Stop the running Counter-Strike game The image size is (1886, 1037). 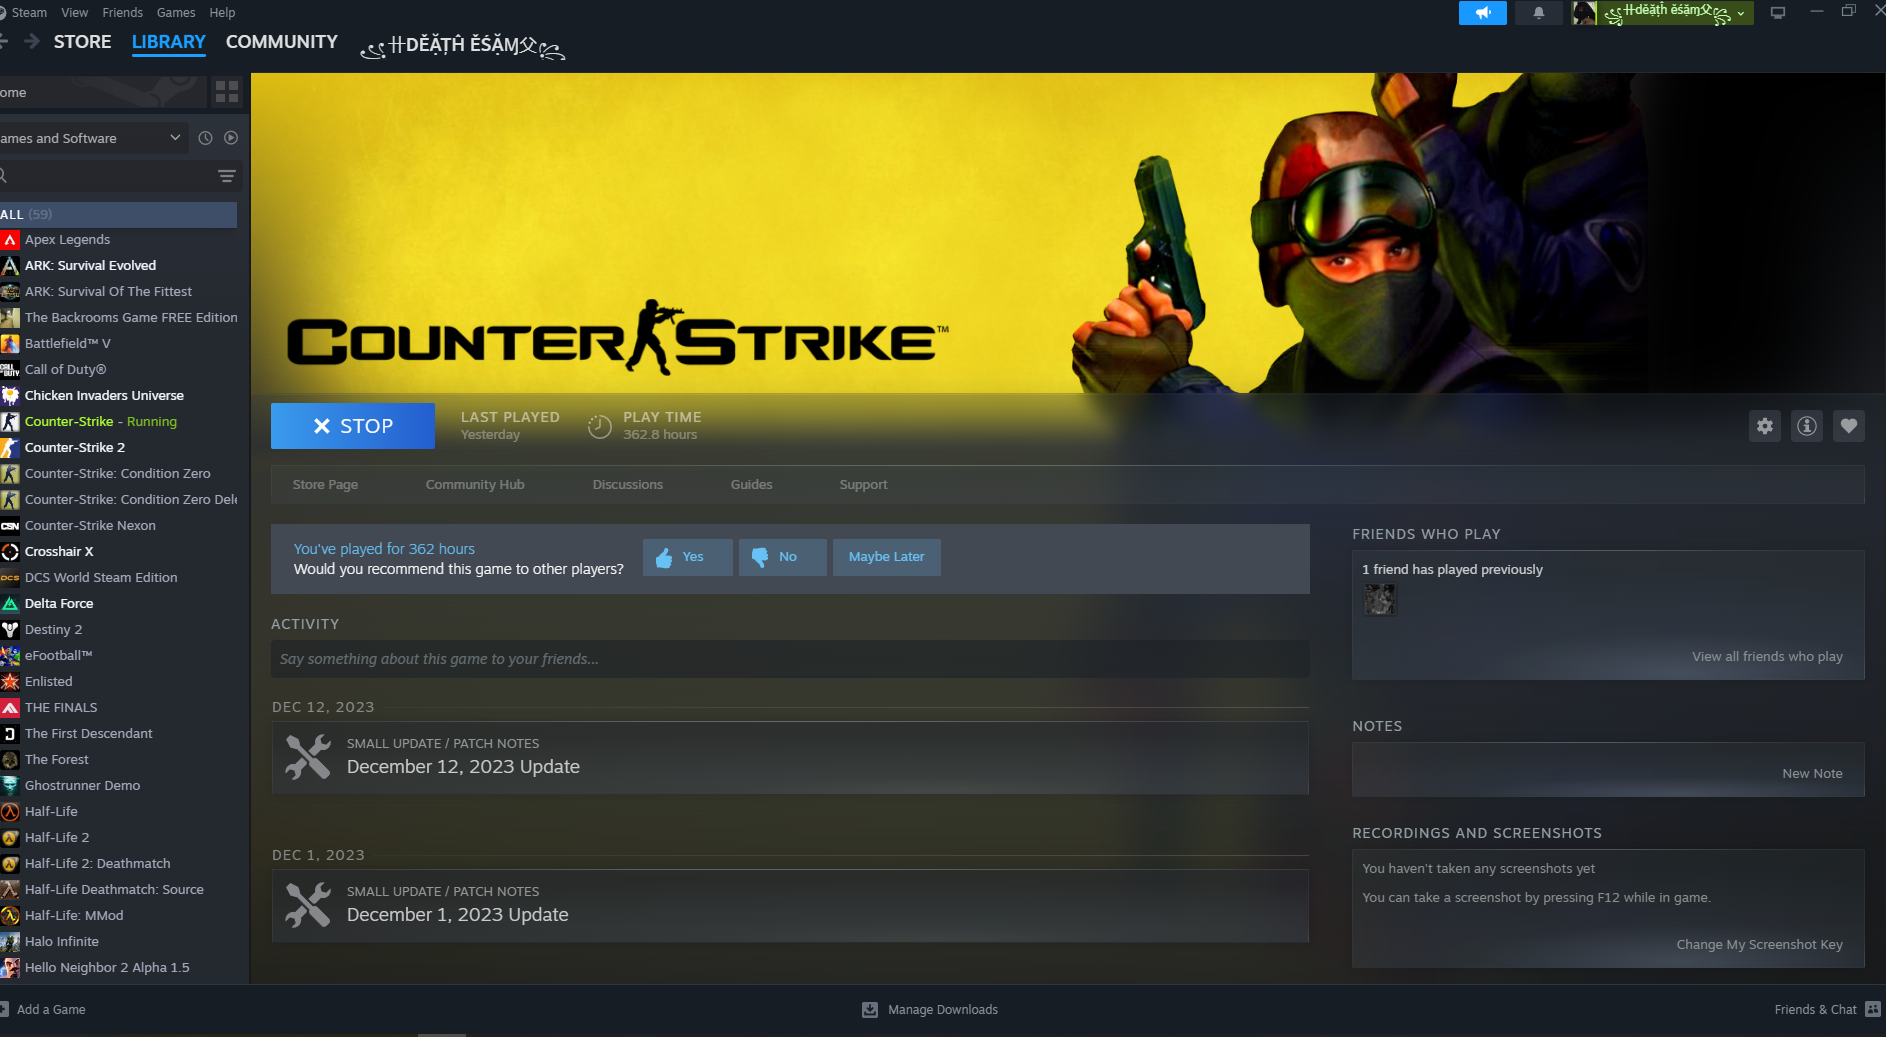[352, 426]
